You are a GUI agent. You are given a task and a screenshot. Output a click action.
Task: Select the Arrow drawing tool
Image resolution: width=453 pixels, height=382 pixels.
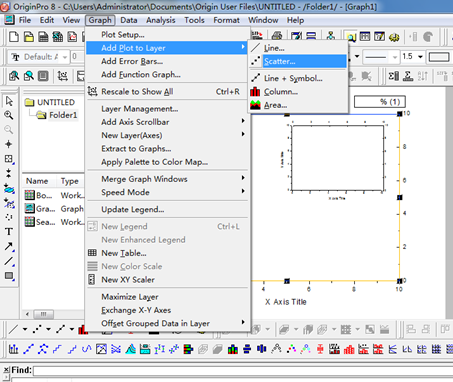click(9, 247)
